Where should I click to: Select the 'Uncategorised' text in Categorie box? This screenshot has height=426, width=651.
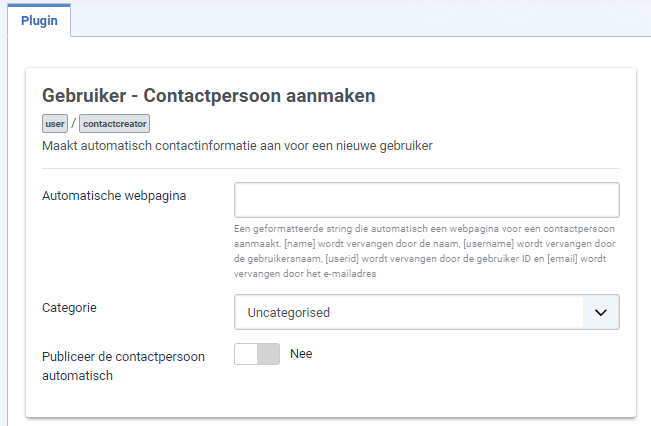[289, 313]
